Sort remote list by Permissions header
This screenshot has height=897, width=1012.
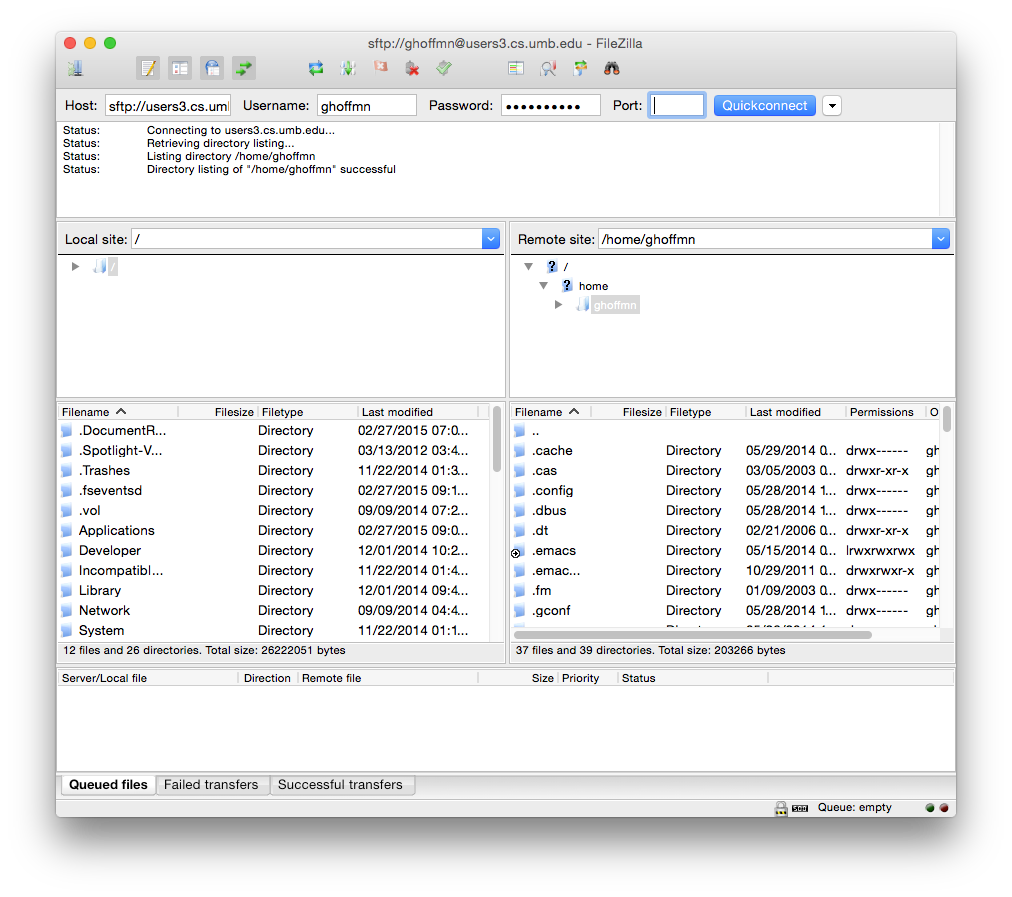[x=885, y=412]
